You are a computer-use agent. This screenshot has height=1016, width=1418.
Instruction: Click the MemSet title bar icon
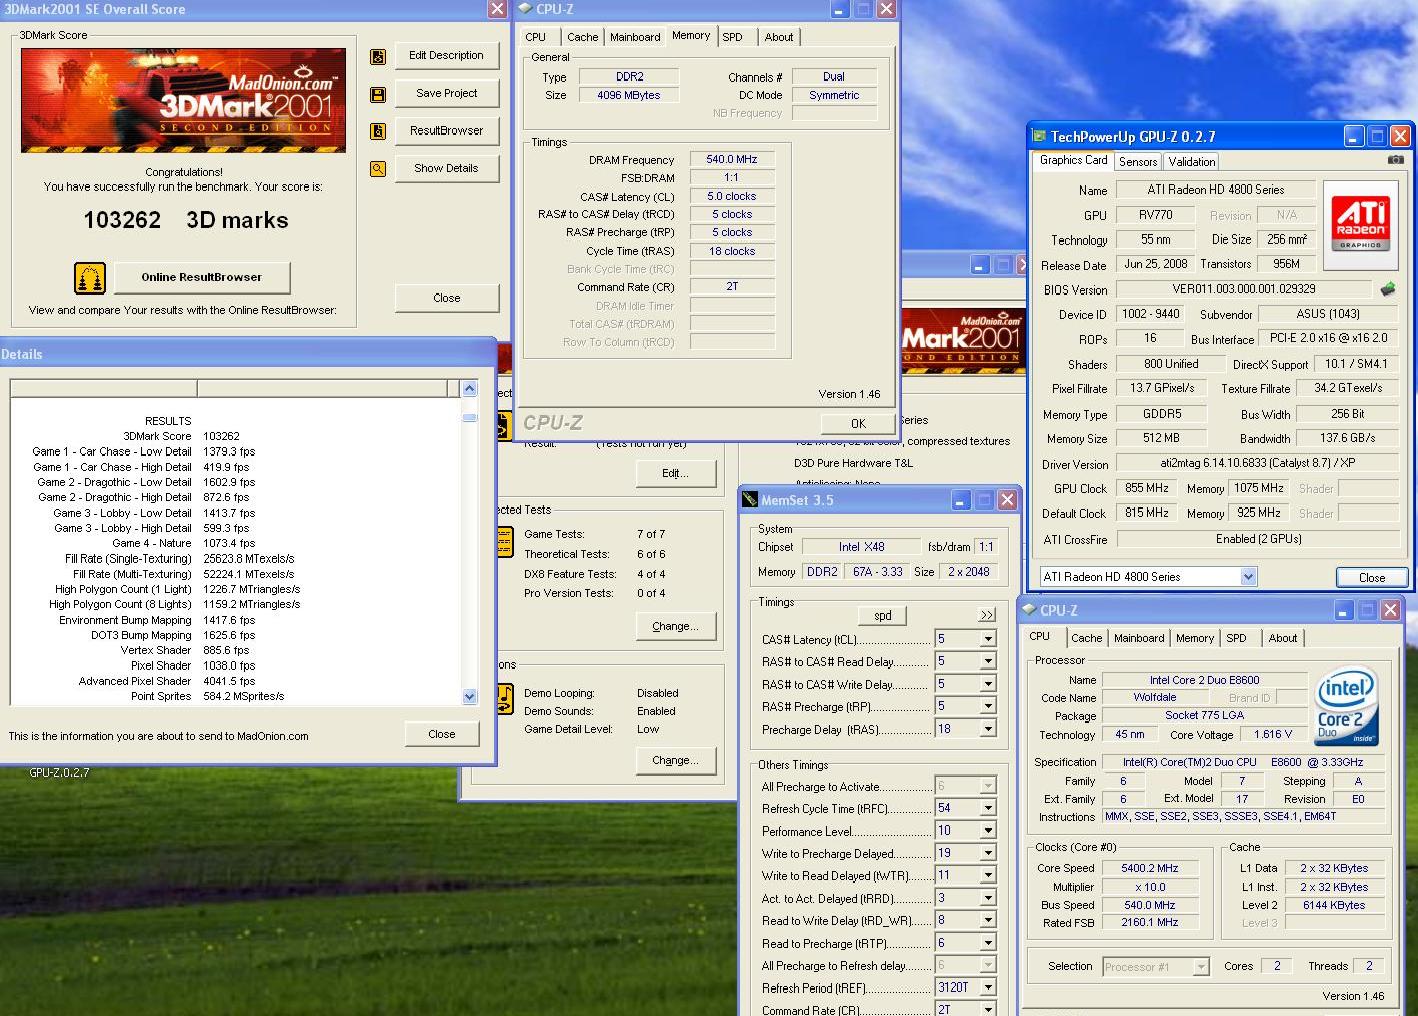click(750, 500)
